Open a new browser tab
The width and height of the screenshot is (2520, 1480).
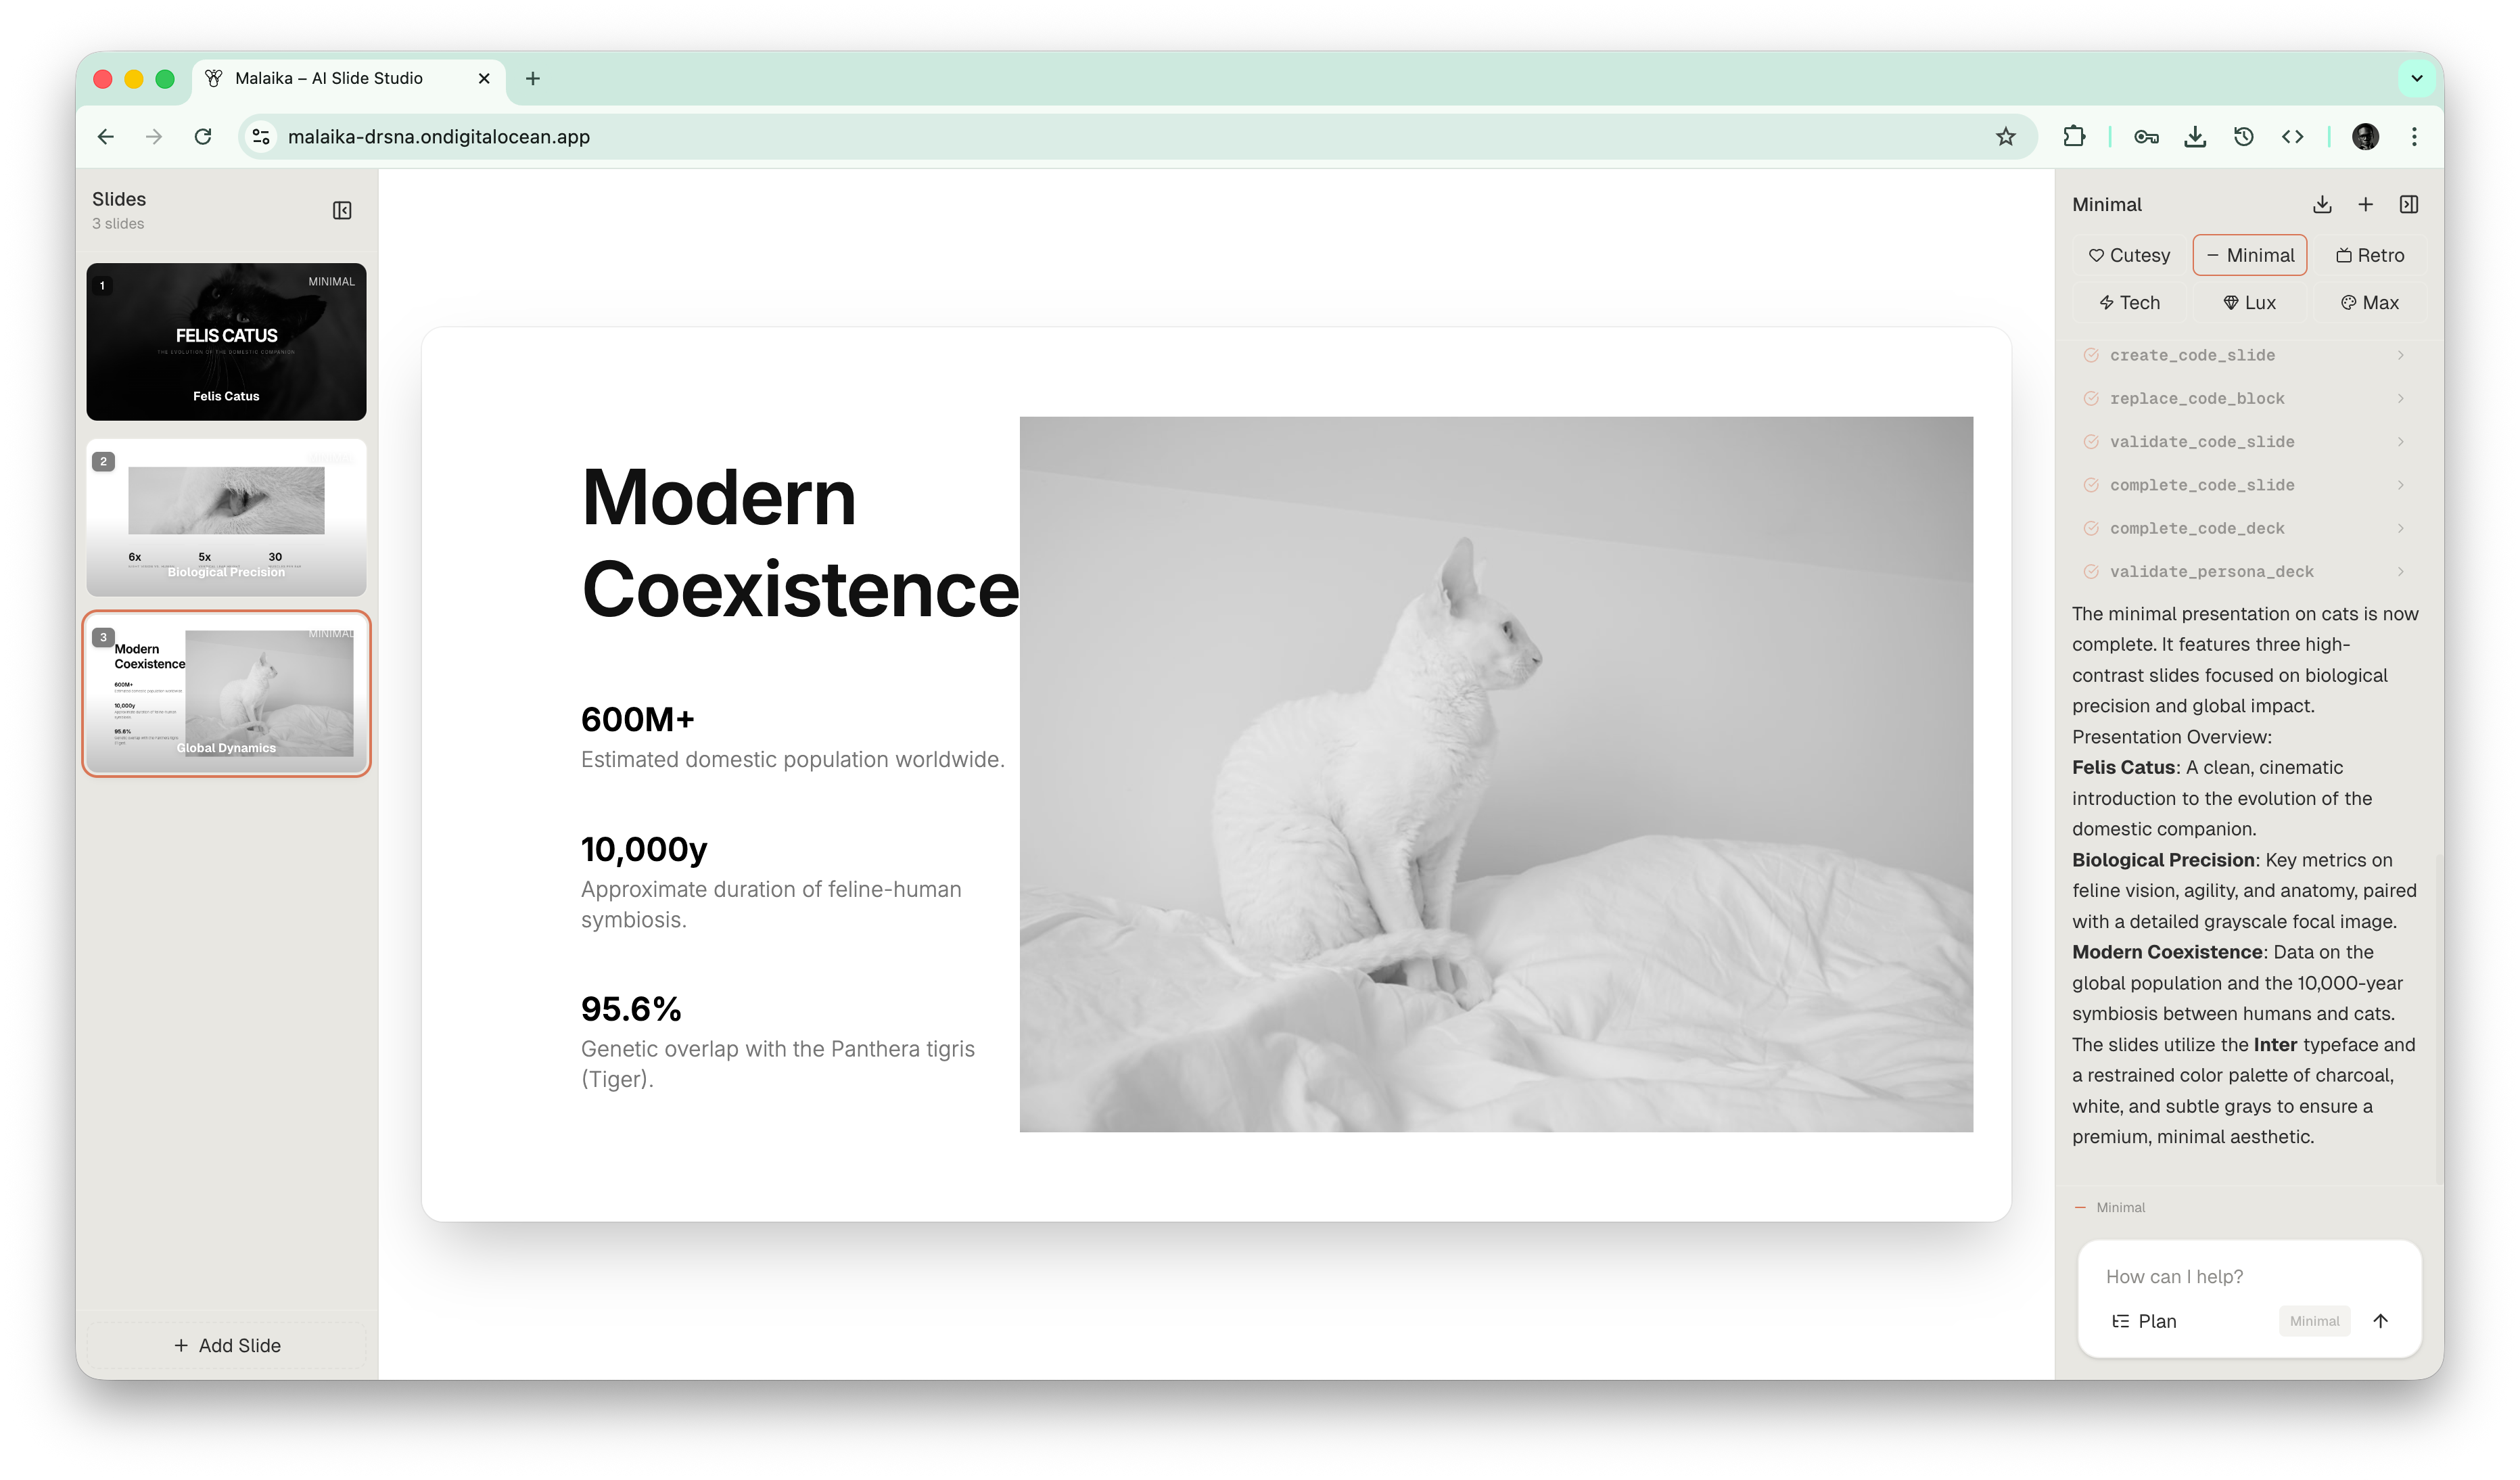click(x=532, y=78)
